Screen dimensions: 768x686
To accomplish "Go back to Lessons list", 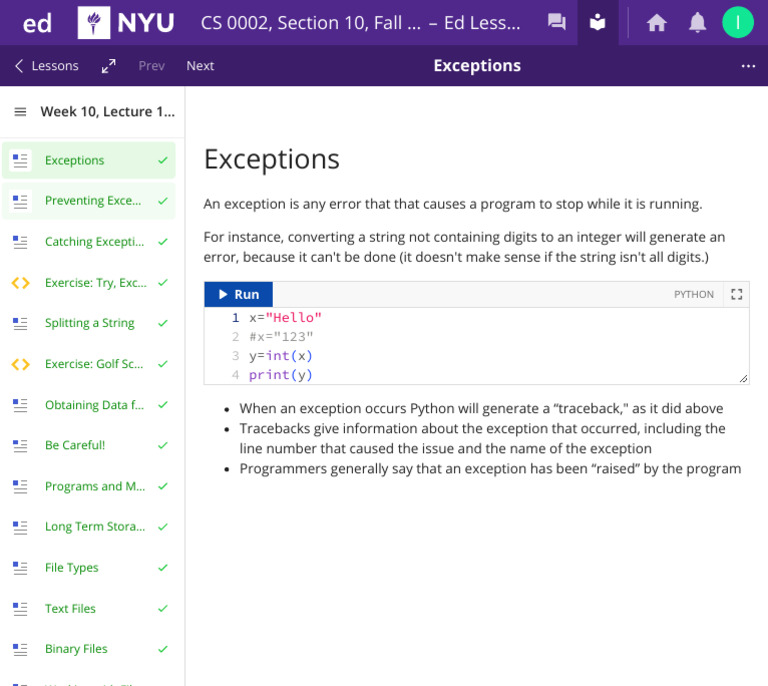I will [47, 66].
